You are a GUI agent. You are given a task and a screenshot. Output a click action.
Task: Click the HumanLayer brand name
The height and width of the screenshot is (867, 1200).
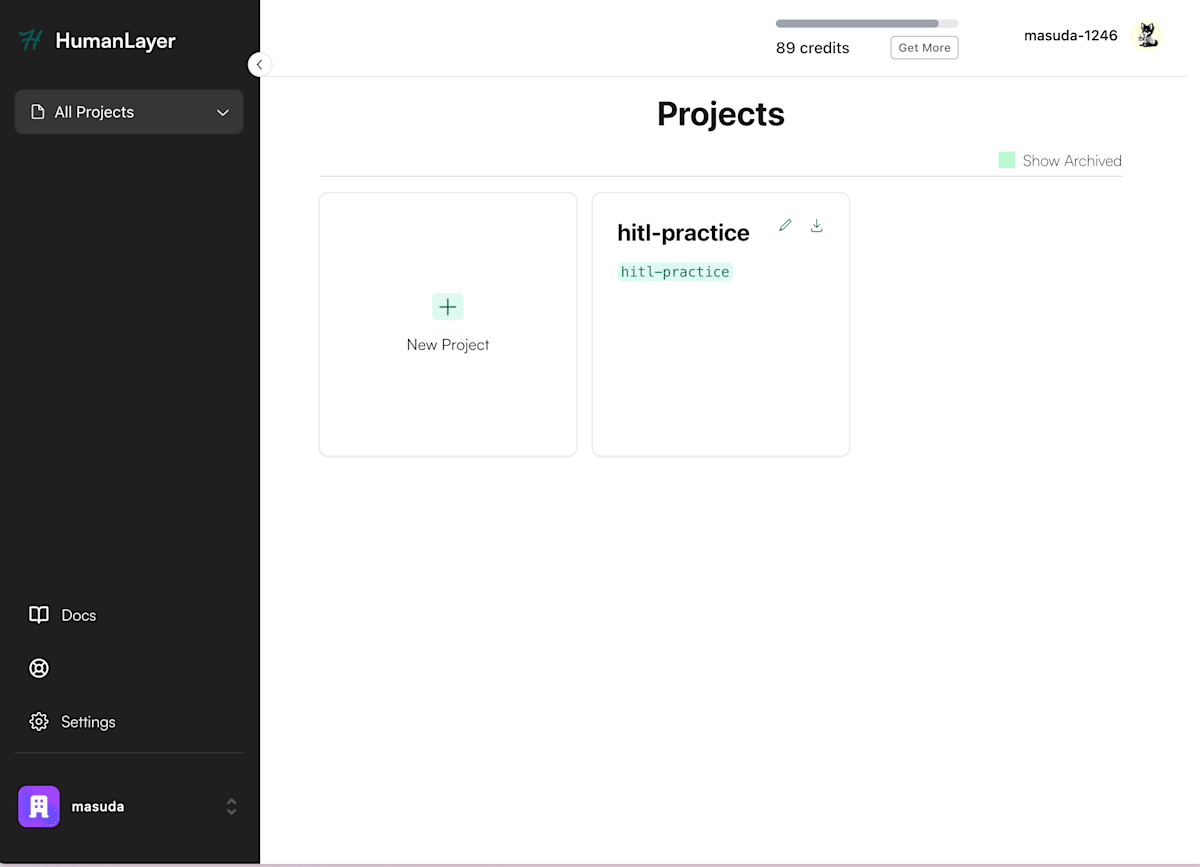pyautogui.click(x=115, y=41)
